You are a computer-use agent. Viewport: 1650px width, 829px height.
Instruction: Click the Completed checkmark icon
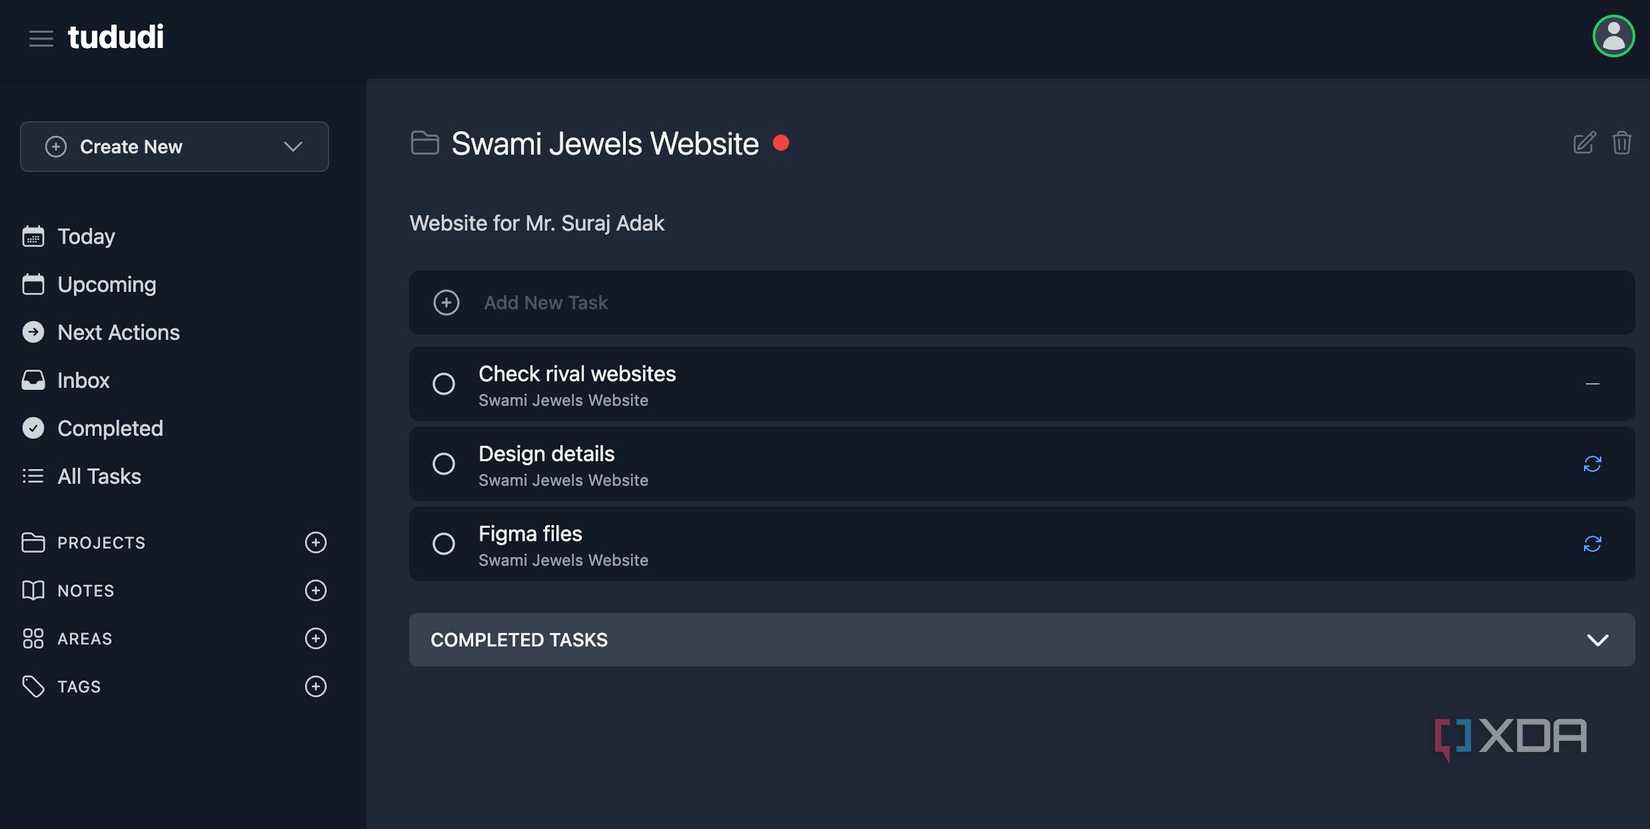[33, 428]
